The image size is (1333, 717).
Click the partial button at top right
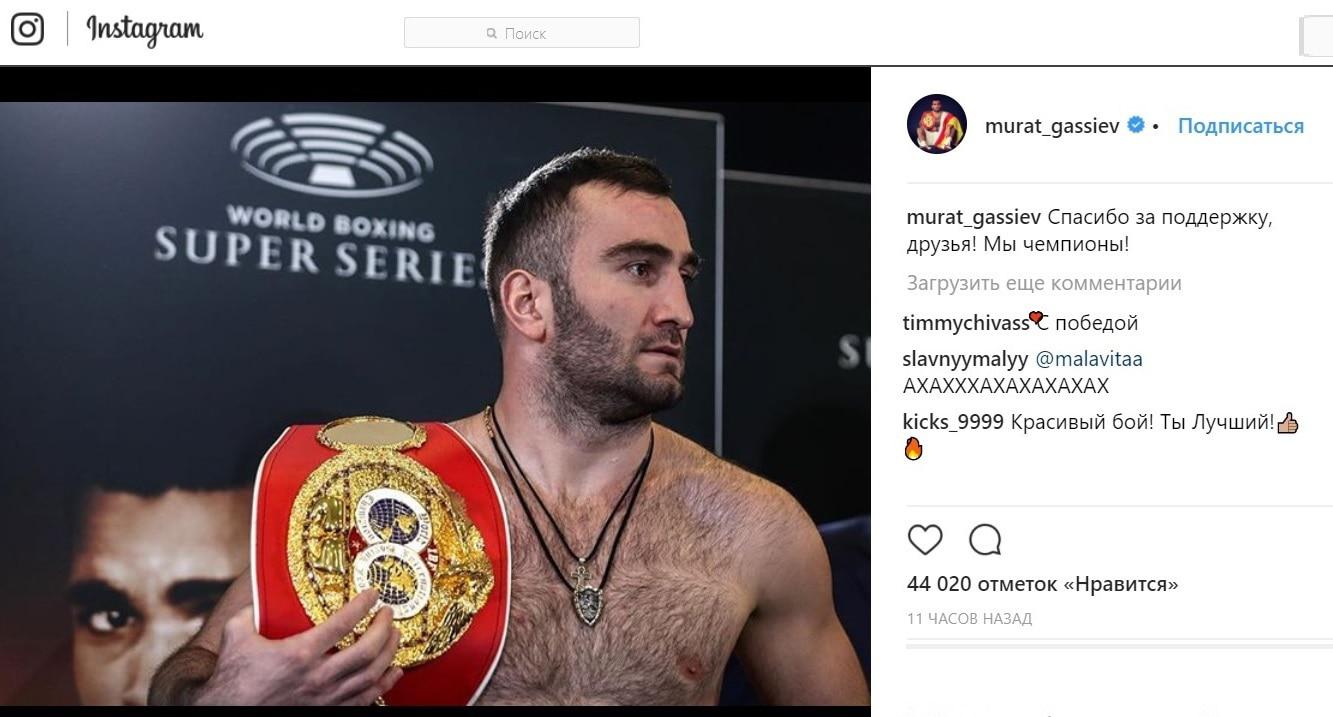coord(1316,37)
